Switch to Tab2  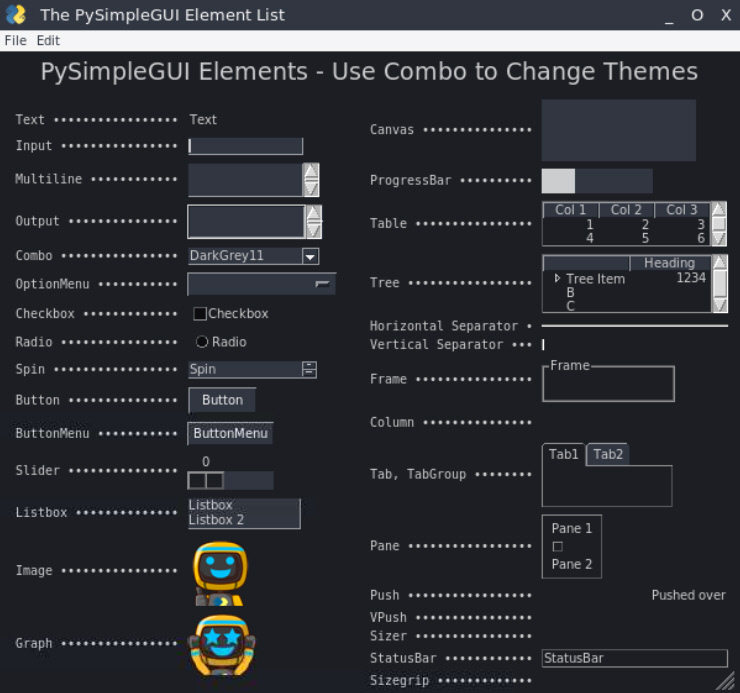tap(608, 454)
